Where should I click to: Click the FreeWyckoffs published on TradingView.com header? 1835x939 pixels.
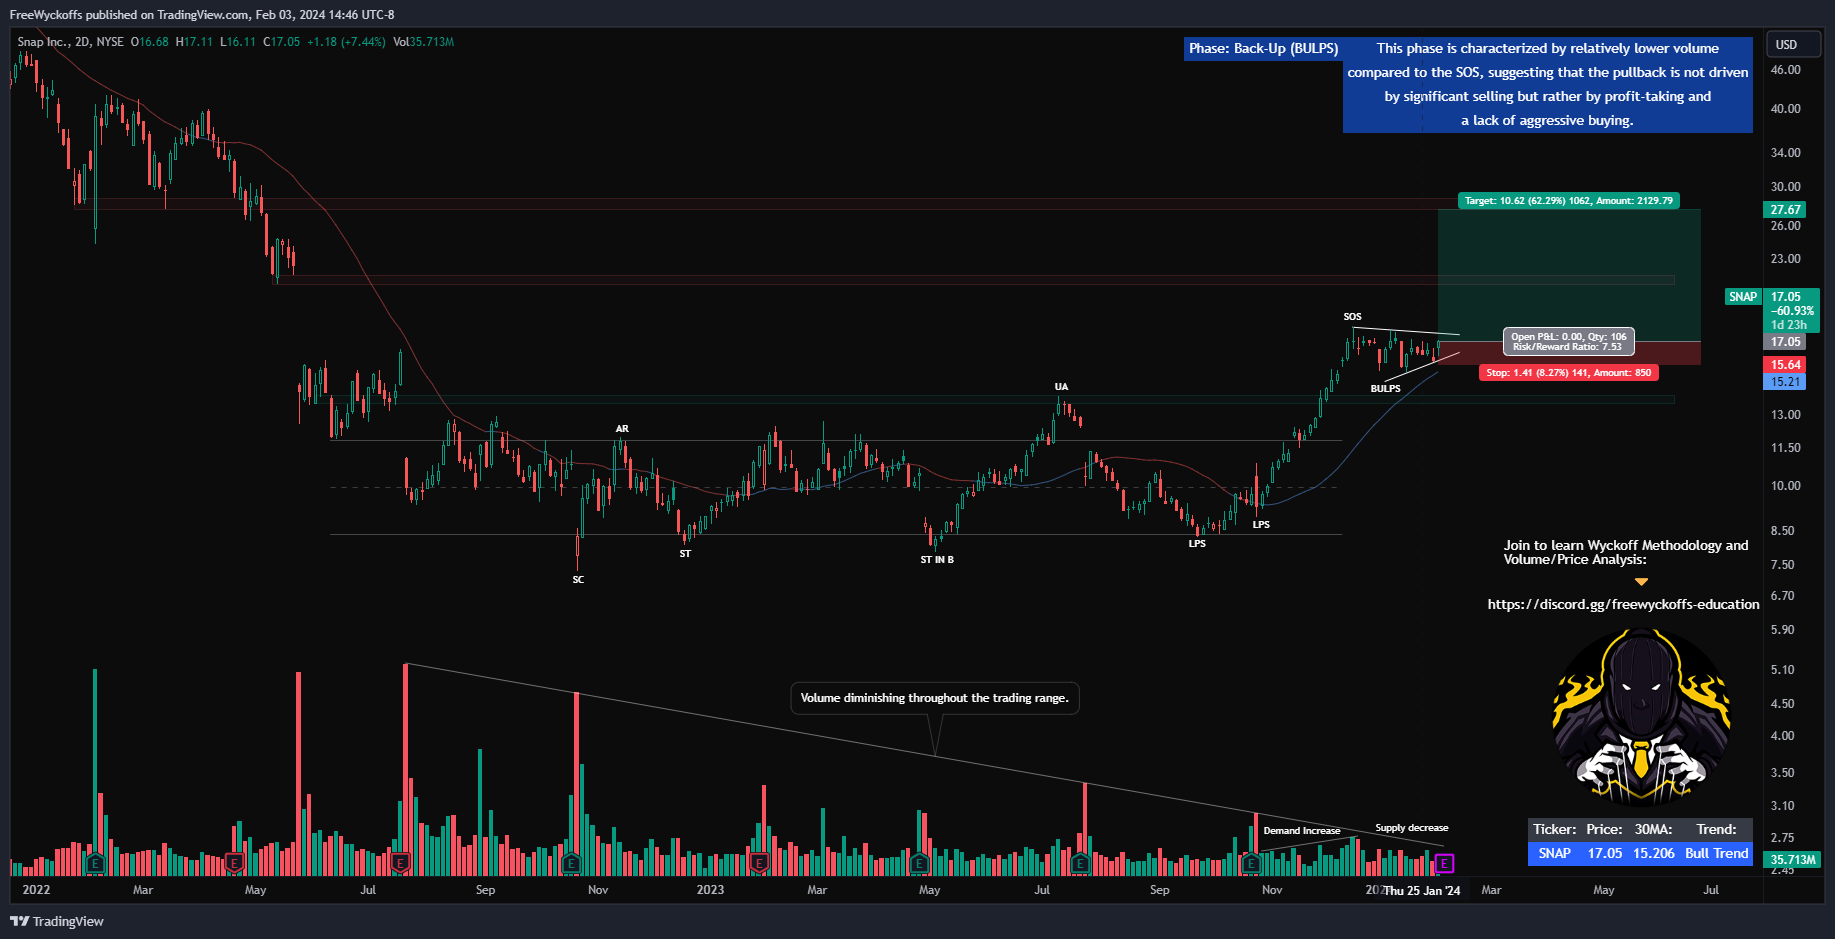[202, 15]
